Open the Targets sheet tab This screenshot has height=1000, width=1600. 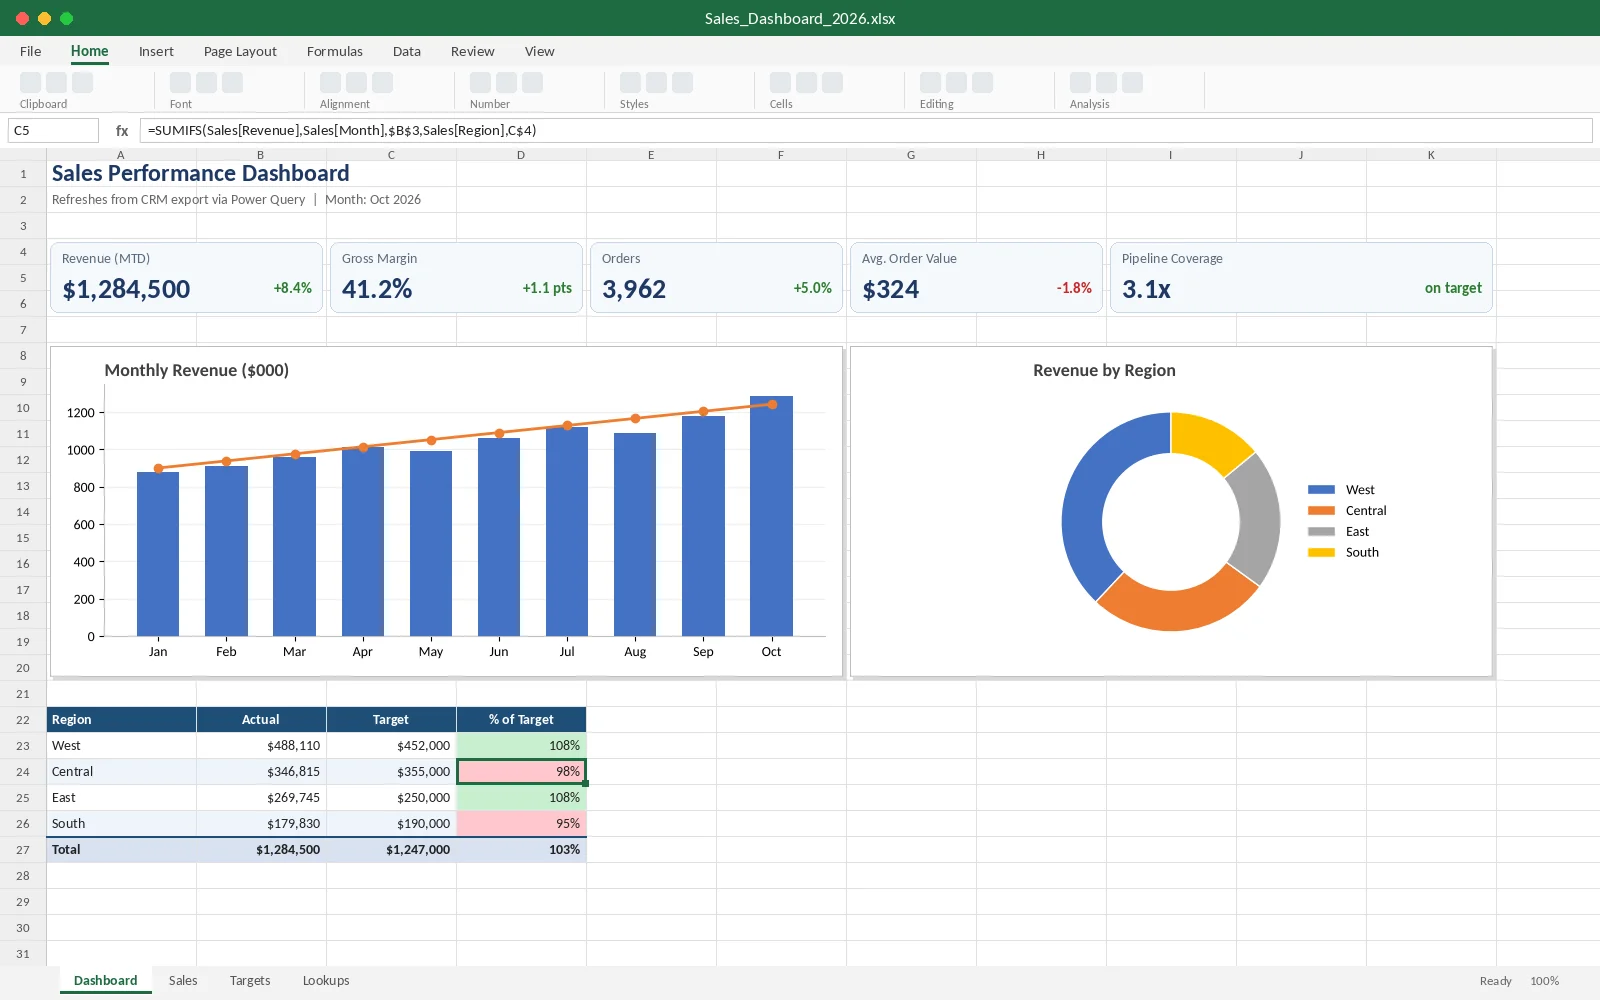click(x=250, y=980)
